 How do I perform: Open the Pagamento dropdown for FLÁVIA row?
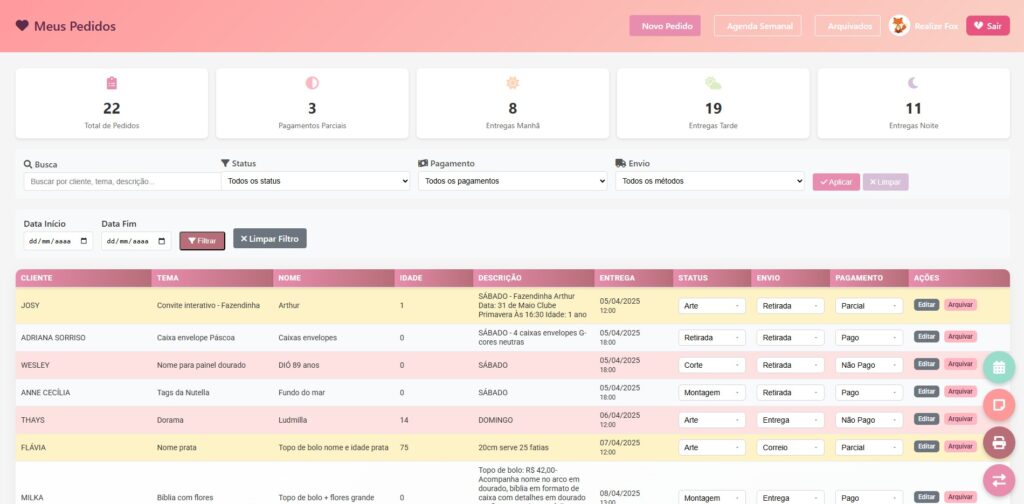[x=869, y=447]
